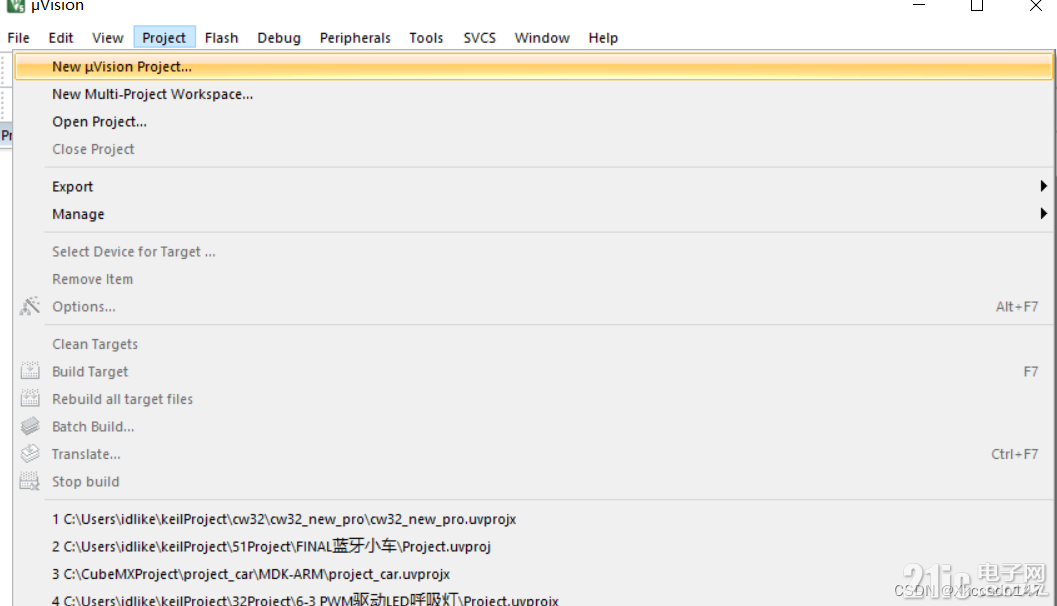This screenshot has height=606, width=1057.
Task: Open recent 32Project 6-3 PWM project
Action: [x=533, y=598]
